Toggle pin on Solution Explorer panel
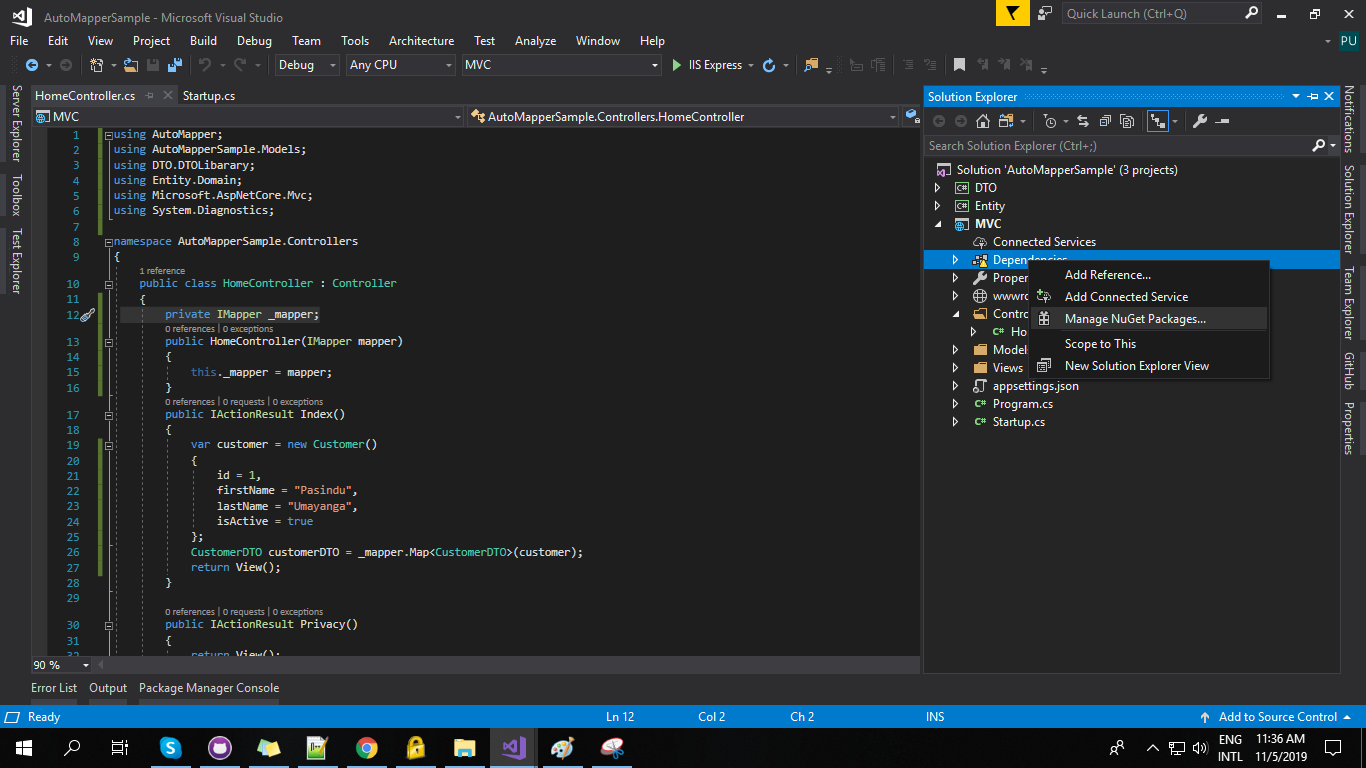The height and width of the screenshot is (768, 1366). click(1312, 96)
